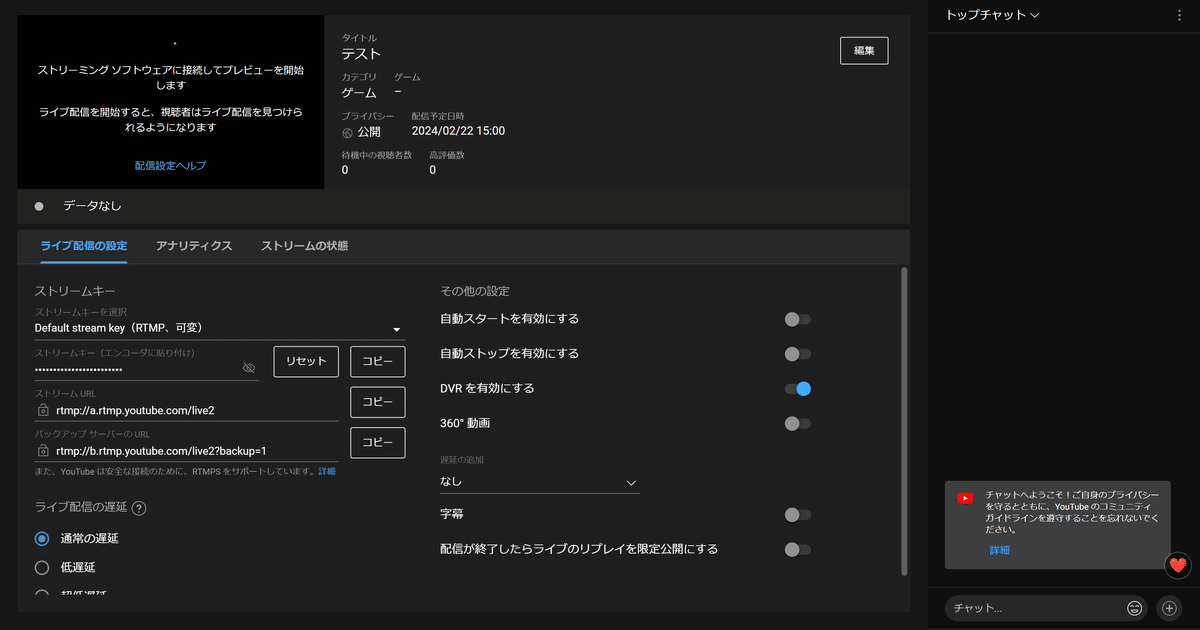The image size is (1200, 630).
Task: Switch to アナリティクス tab
Action: point(194,246)
